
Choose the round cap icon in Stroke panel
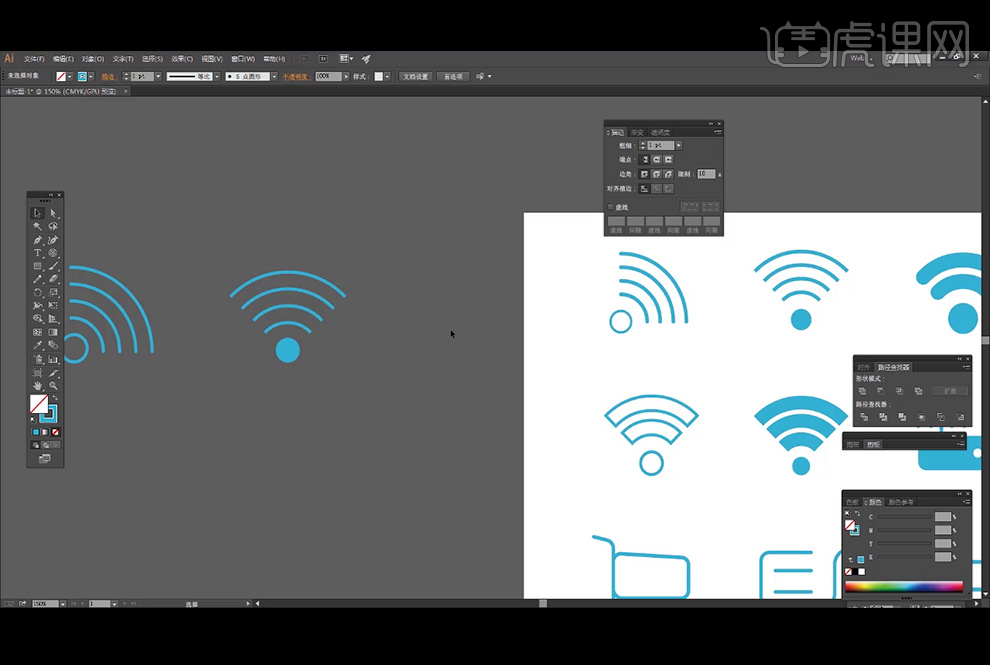[x=657, y=159]
